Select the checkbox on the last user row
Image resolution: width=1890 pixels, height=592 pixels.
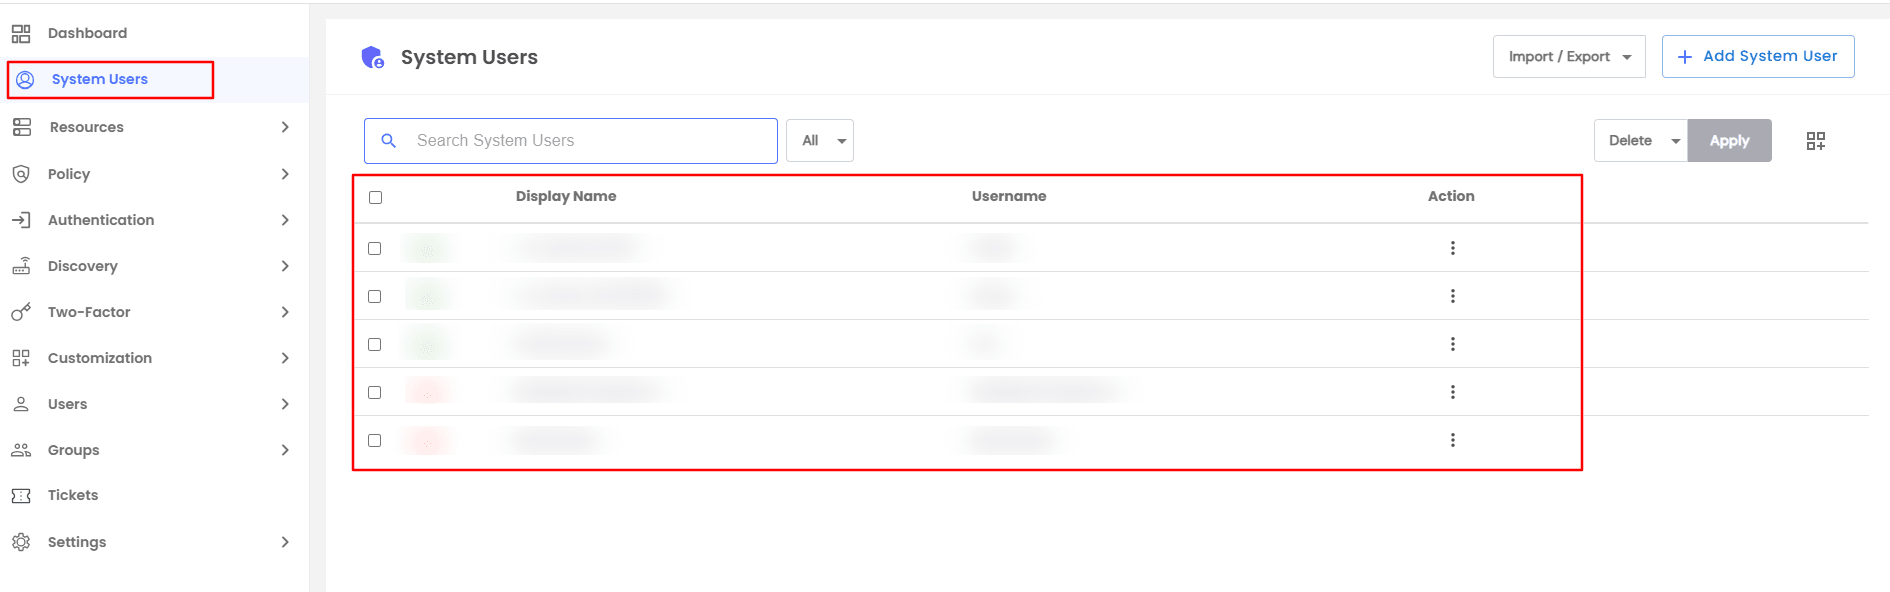click(x=375, y=440)
